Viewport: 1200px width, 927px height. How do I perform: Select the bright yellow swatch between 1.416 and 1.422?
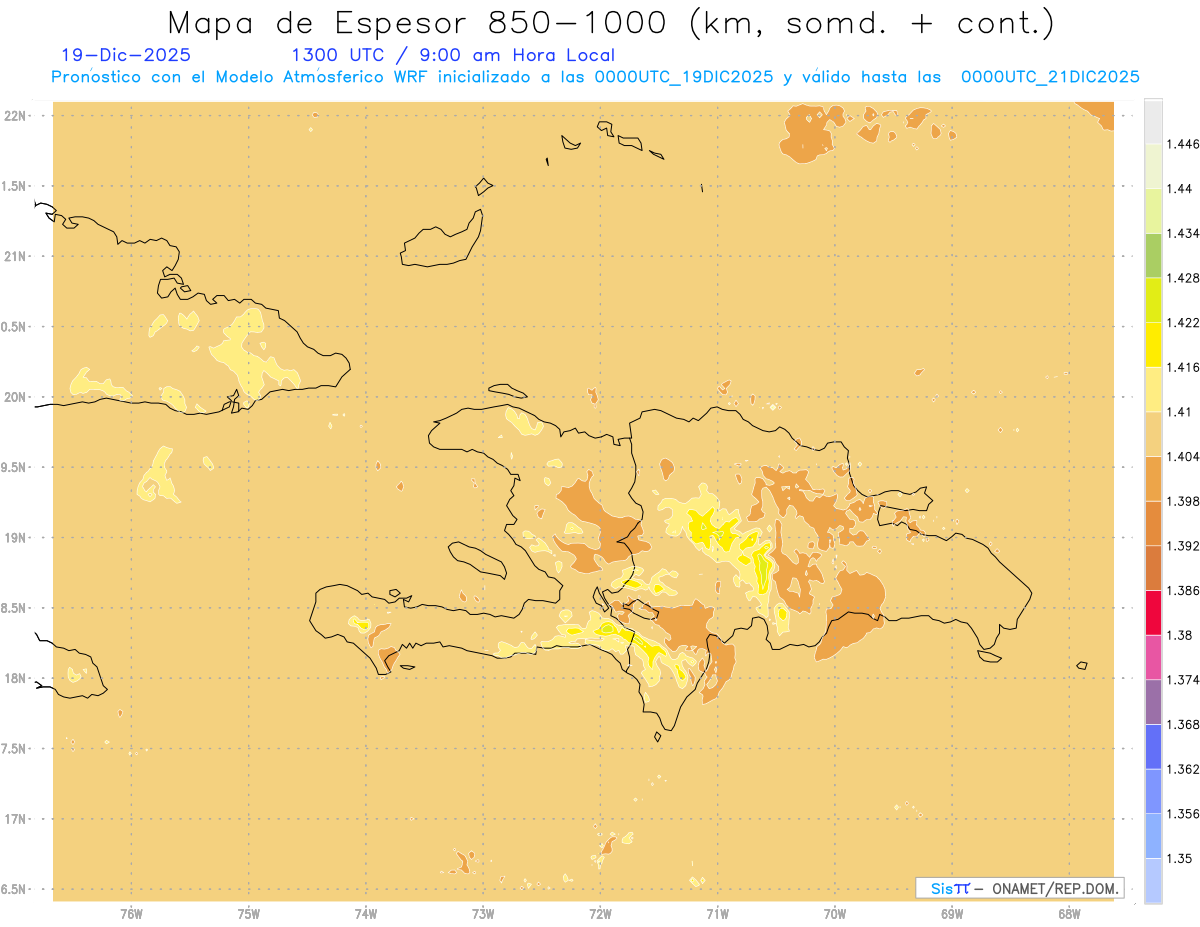coord(1153,344)
